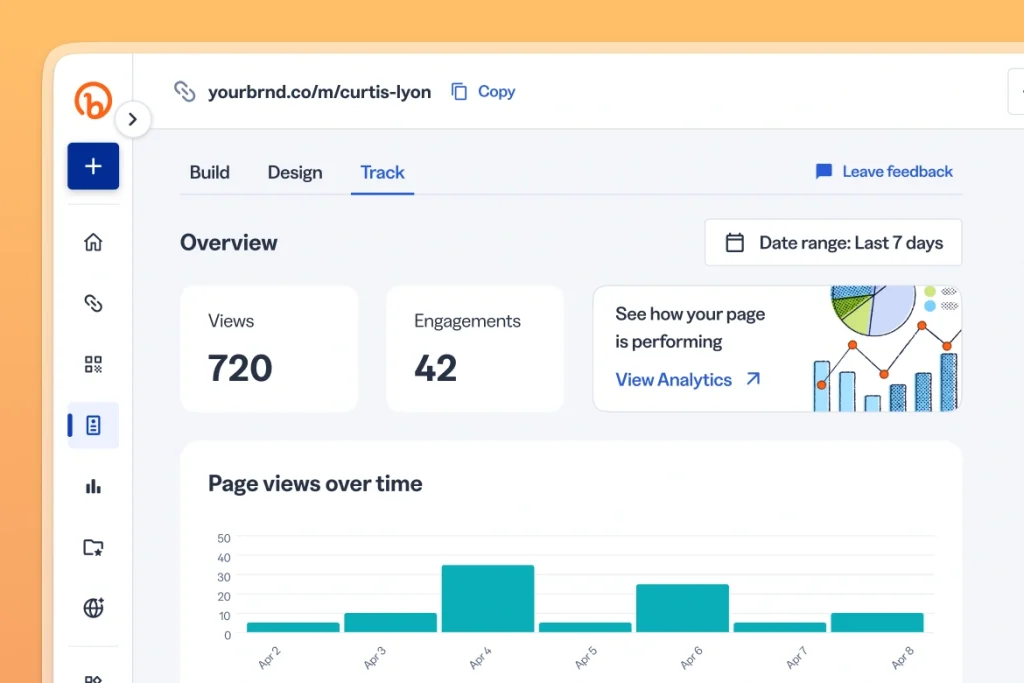Screen dimensions: 1024x683
Task: Click the tall Apr 4 chart bar
Action: pyautogui.click(x=488, y=598)
